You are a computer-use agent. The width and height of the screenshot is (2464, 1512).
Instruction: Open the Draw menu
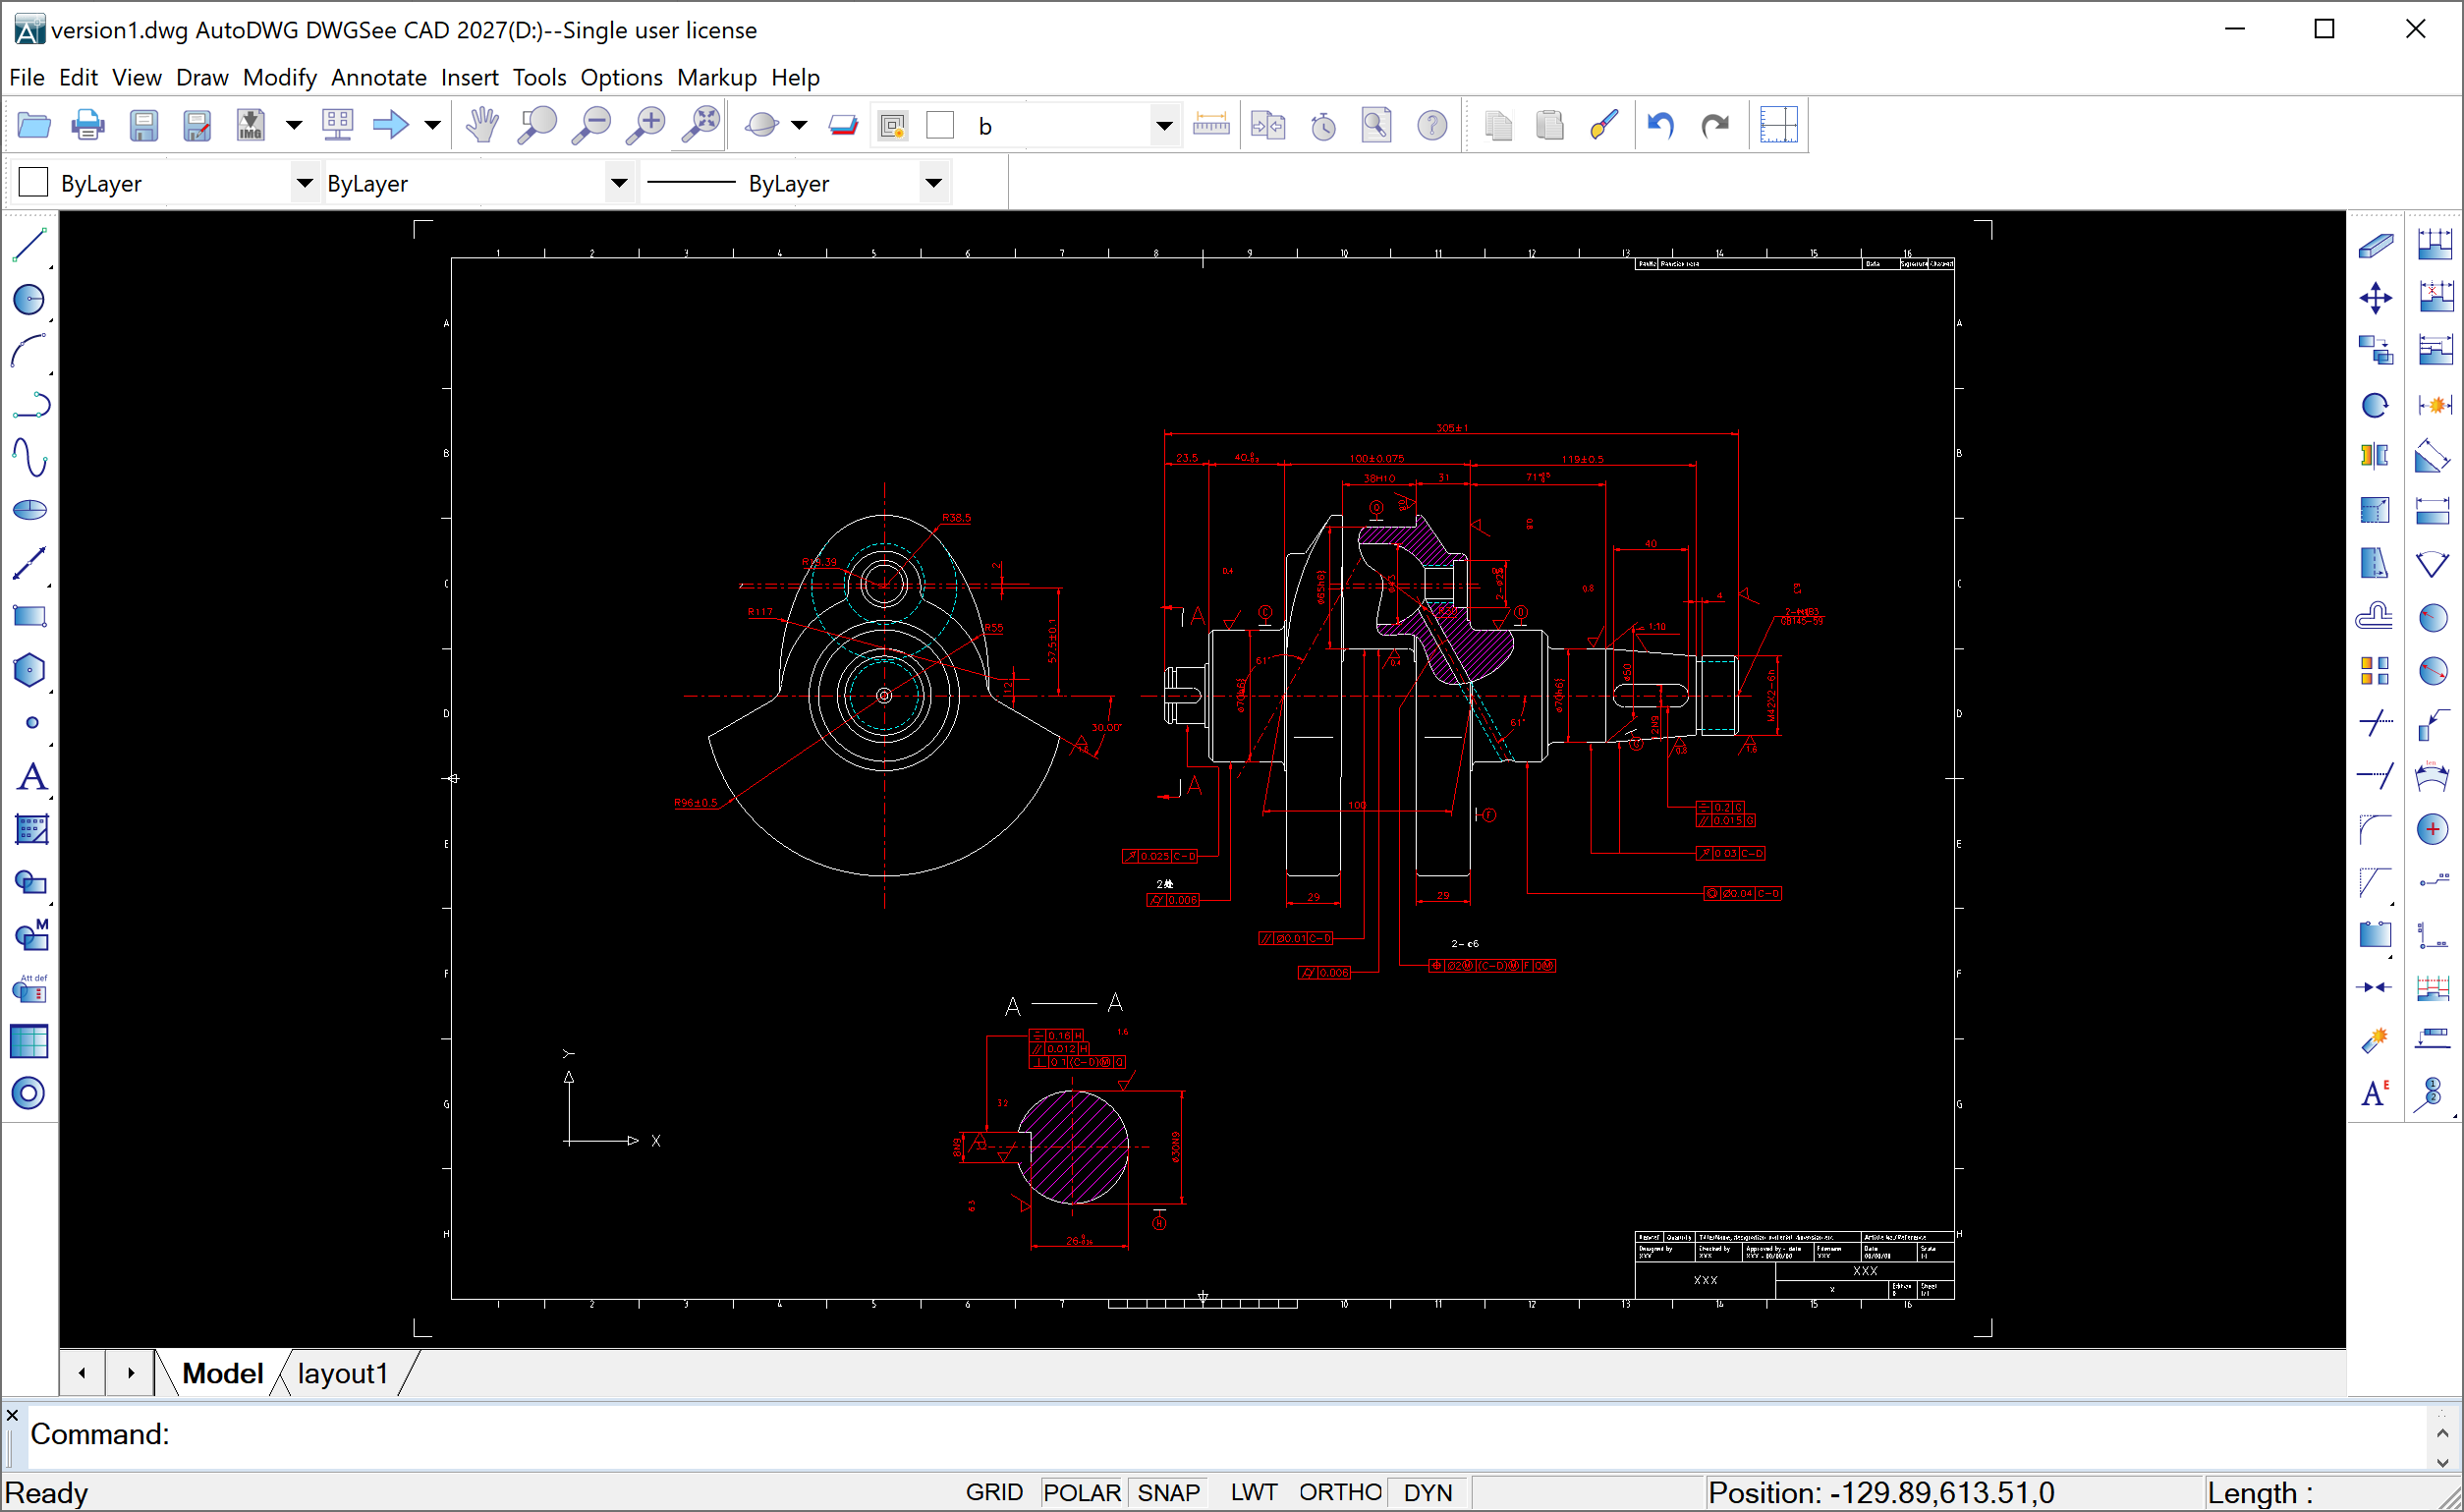click(x=202, y=77)
